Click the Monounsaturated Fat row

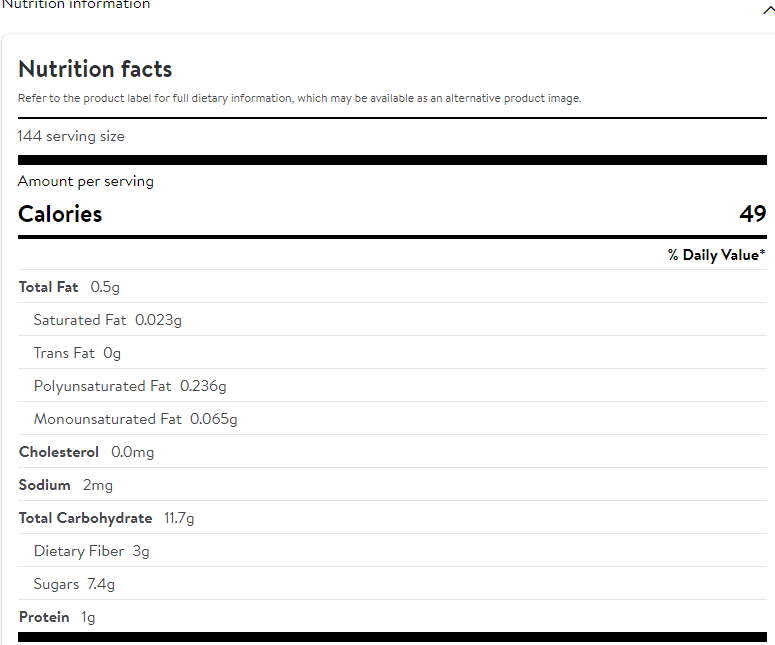[x=135, y=419]
